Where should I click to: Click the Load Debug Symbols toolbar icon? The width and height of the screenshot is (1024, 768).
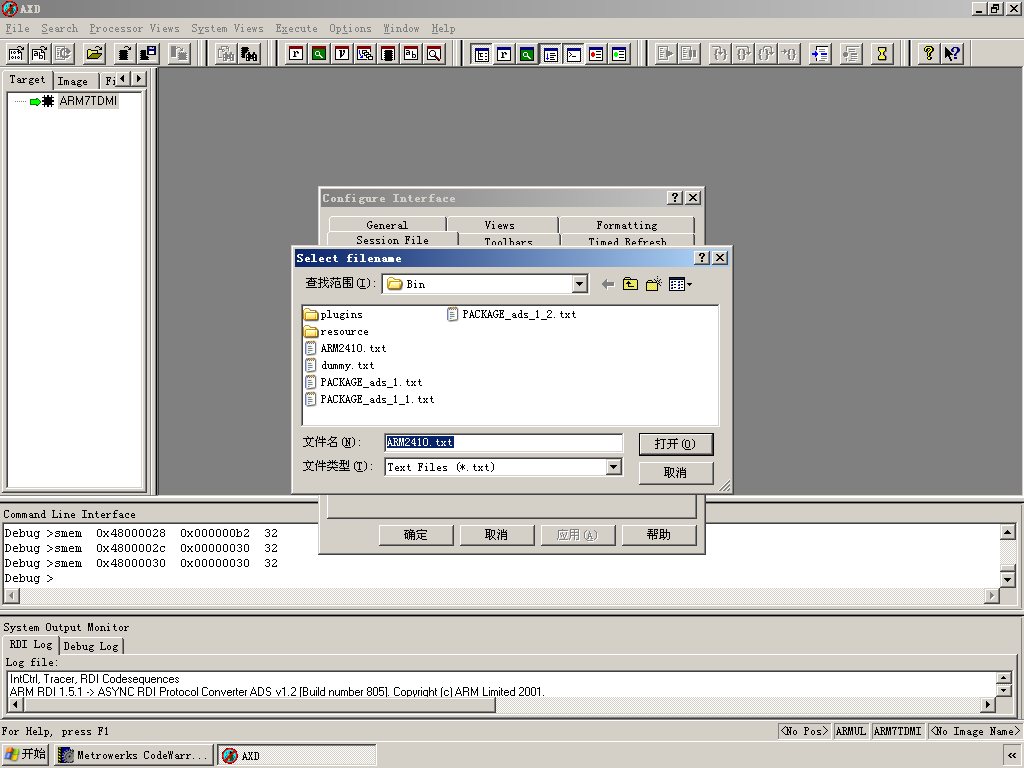coord(40,54)
